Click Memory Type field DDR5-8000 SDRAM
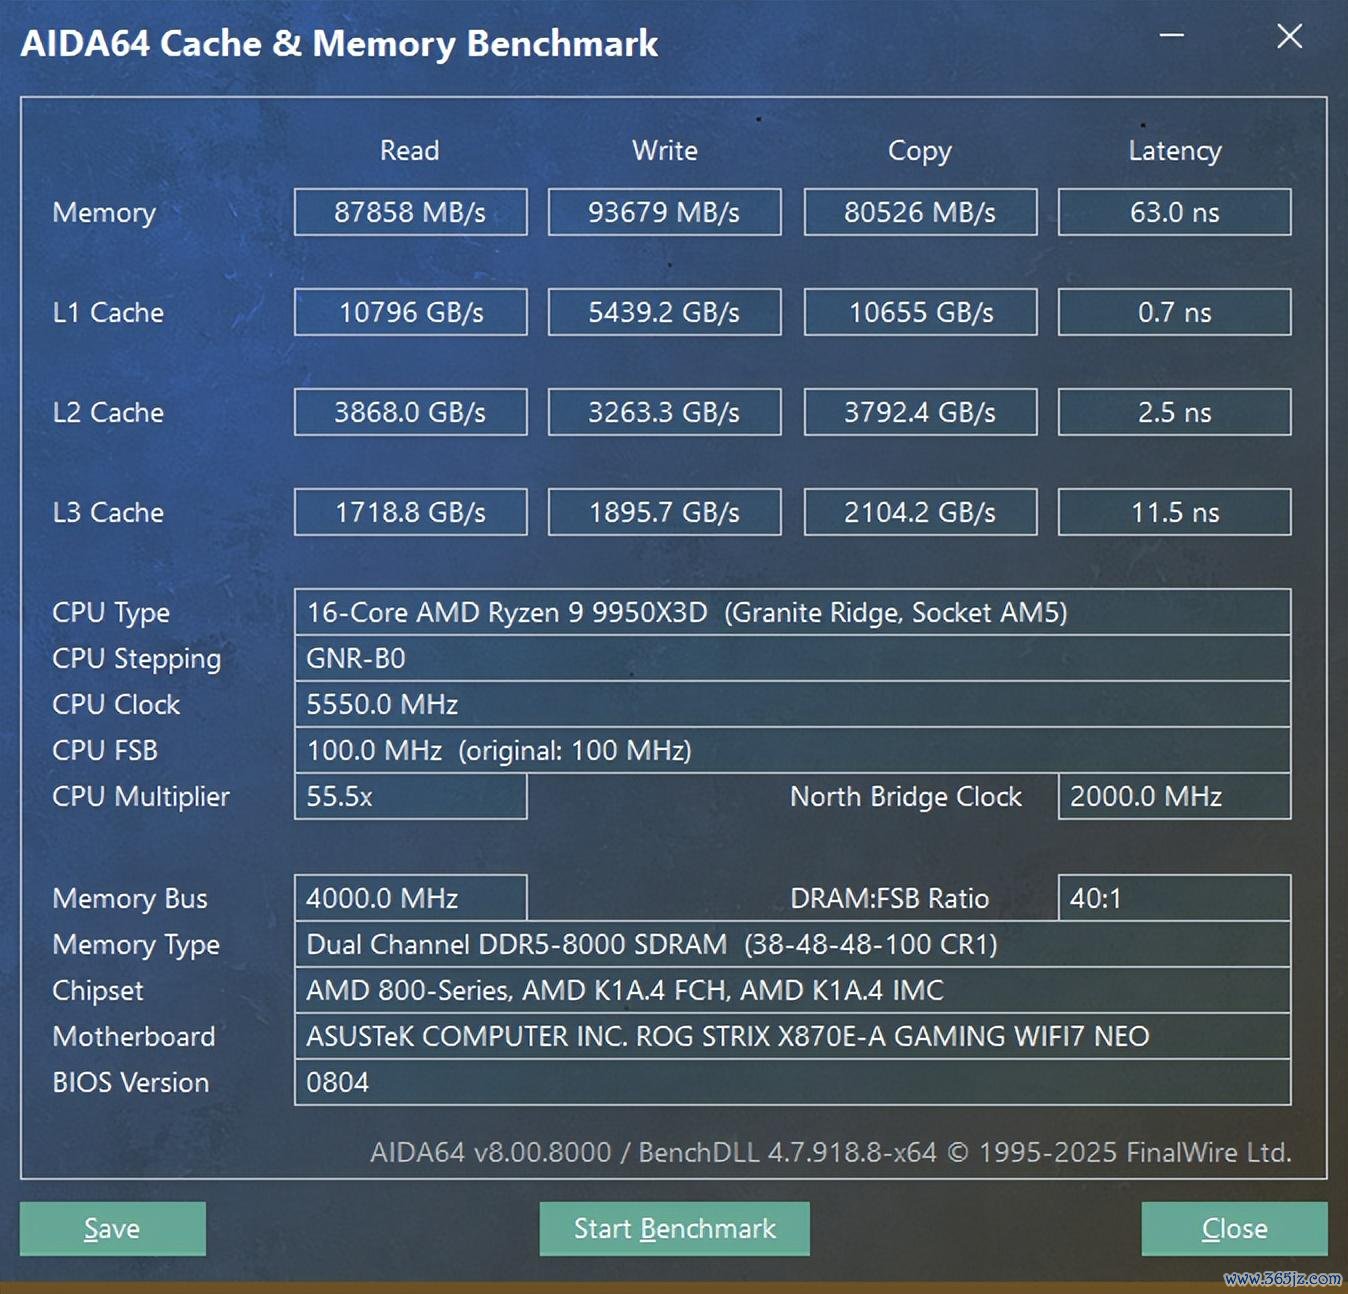 (x=792, y=944)
